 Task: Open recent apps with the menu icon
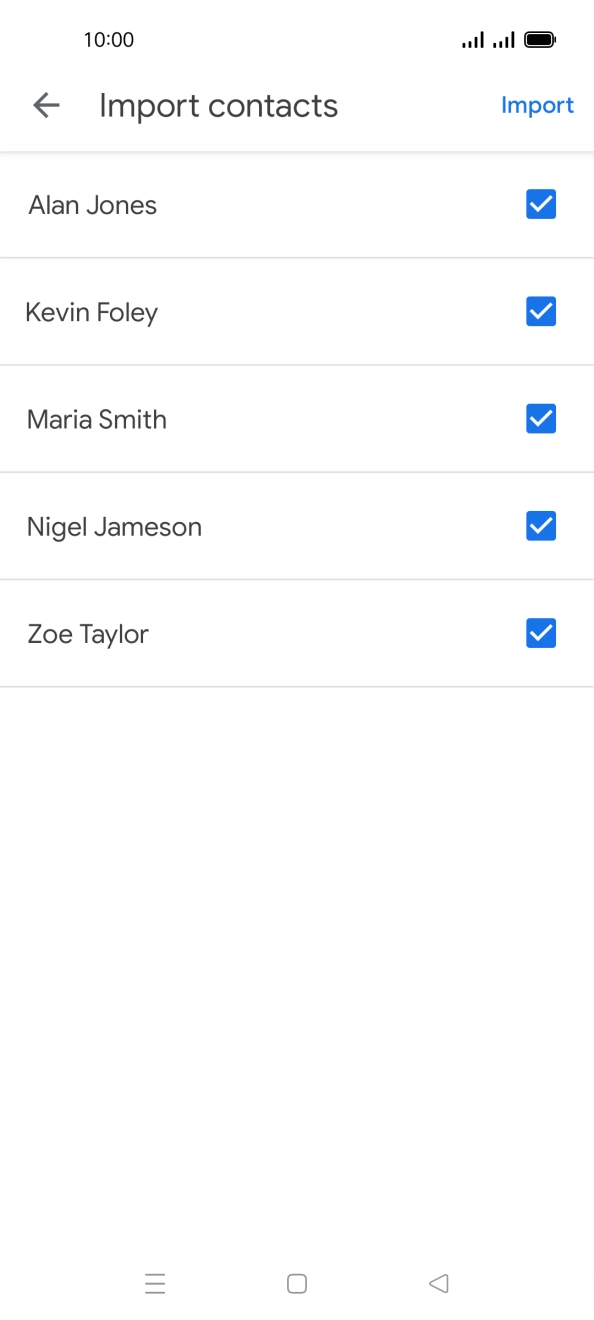pos(156,1283)
